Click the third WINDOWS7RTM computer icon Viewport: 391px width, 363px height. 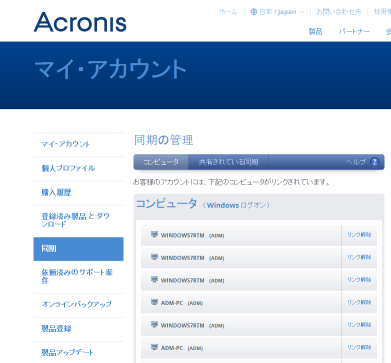click(x=154, y=280)
